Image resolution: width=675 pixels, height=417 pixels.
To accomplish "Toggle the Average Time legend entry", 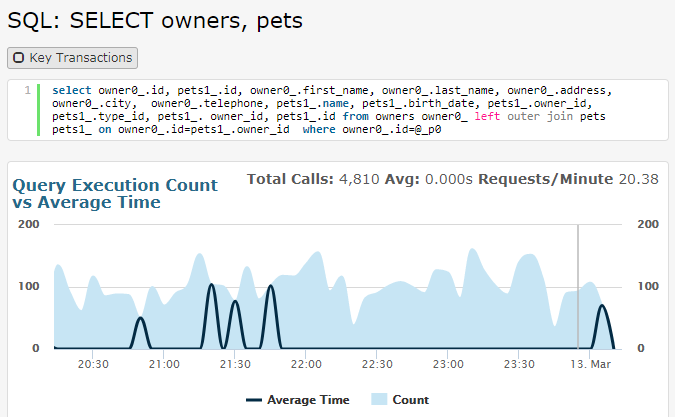I will coord(297,400).
